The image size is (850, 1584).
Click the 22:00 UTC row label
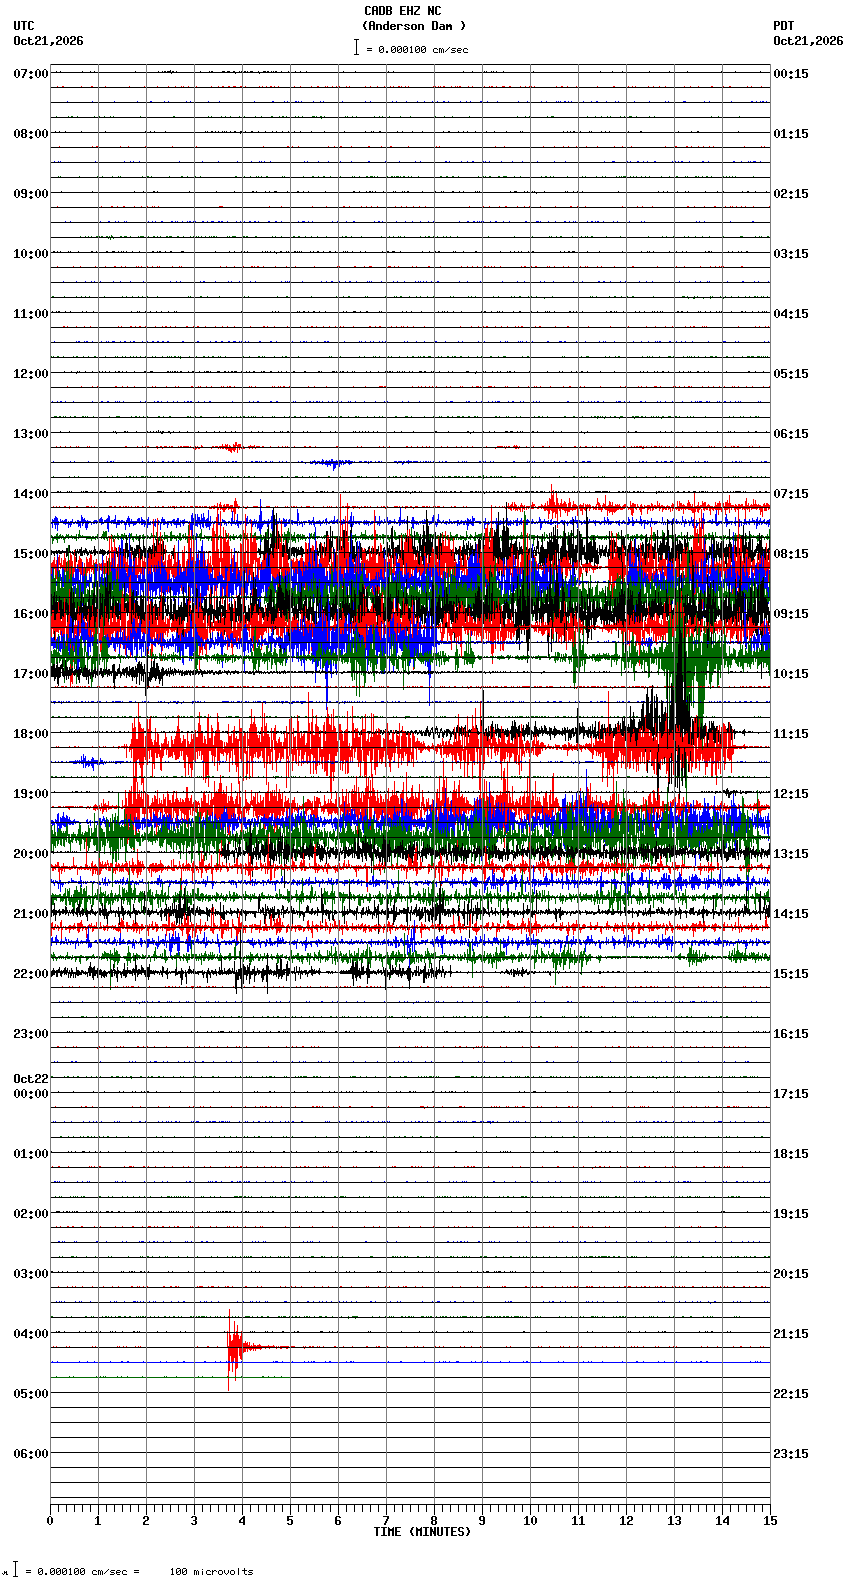tap(31, 974)
